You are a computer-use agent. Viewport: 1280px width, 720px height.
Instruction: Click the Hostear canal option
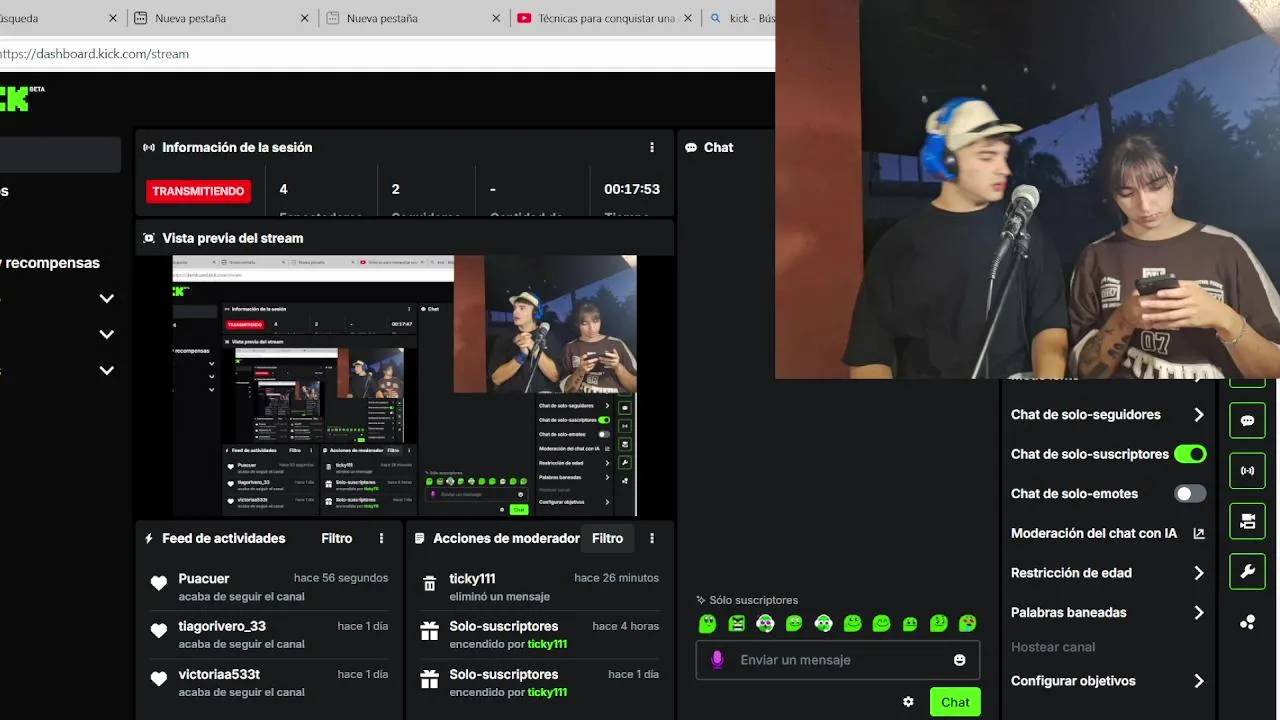click(x=1053, y=647)
